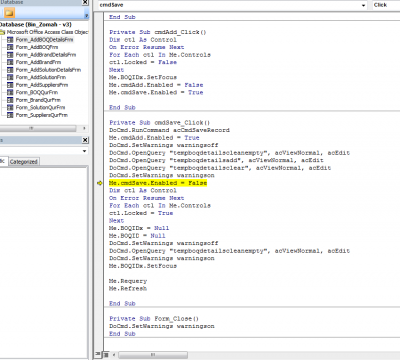
Task: Close the Project Explorer panel
Action: tap(85, 2)
